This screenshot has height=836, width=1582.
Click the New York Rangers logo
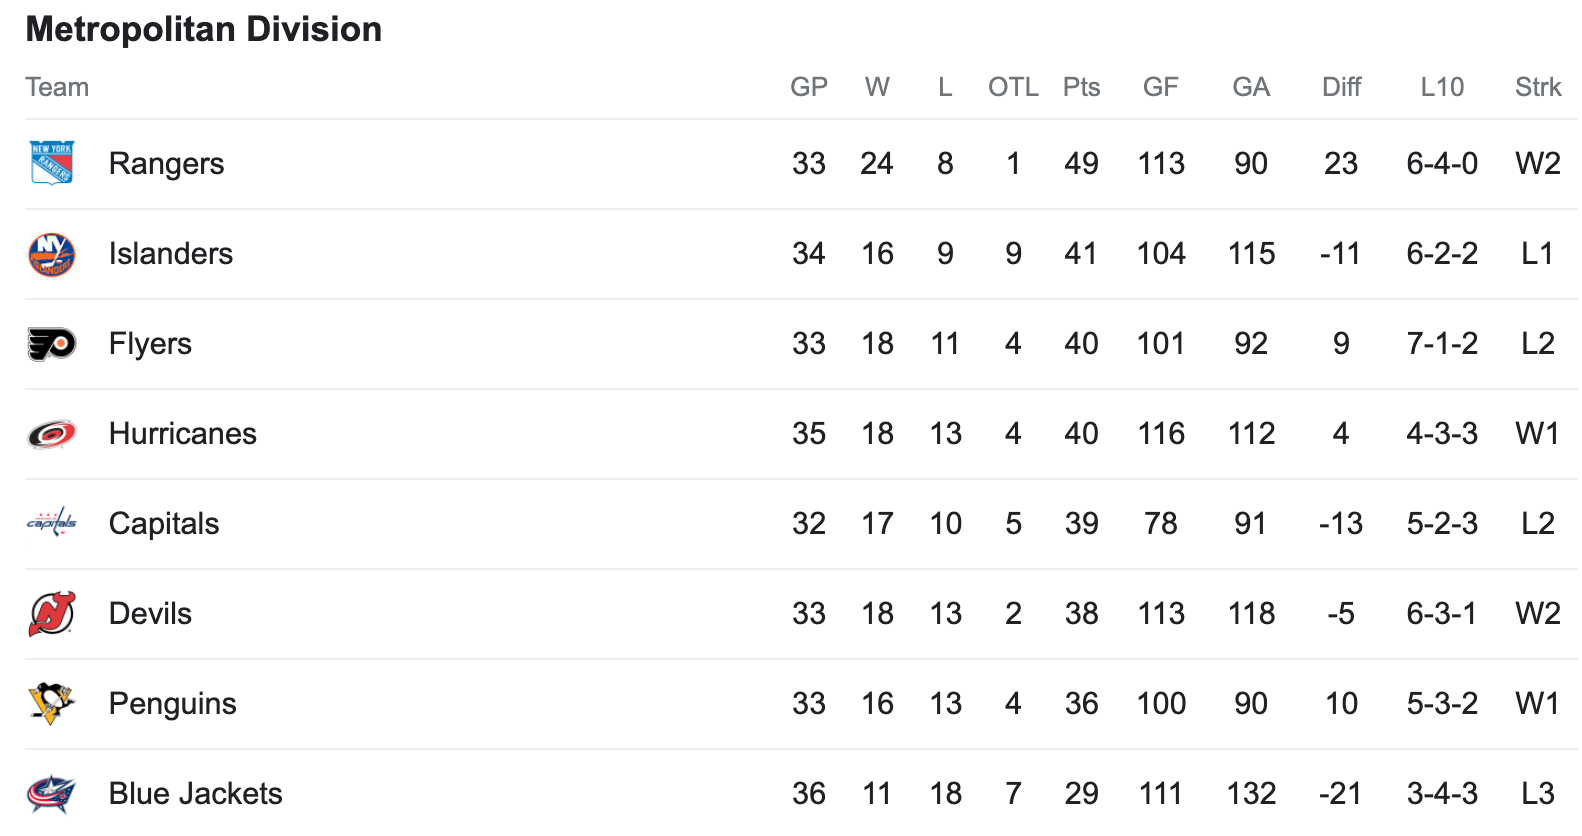pyautogui.click(x=51, y=163)
